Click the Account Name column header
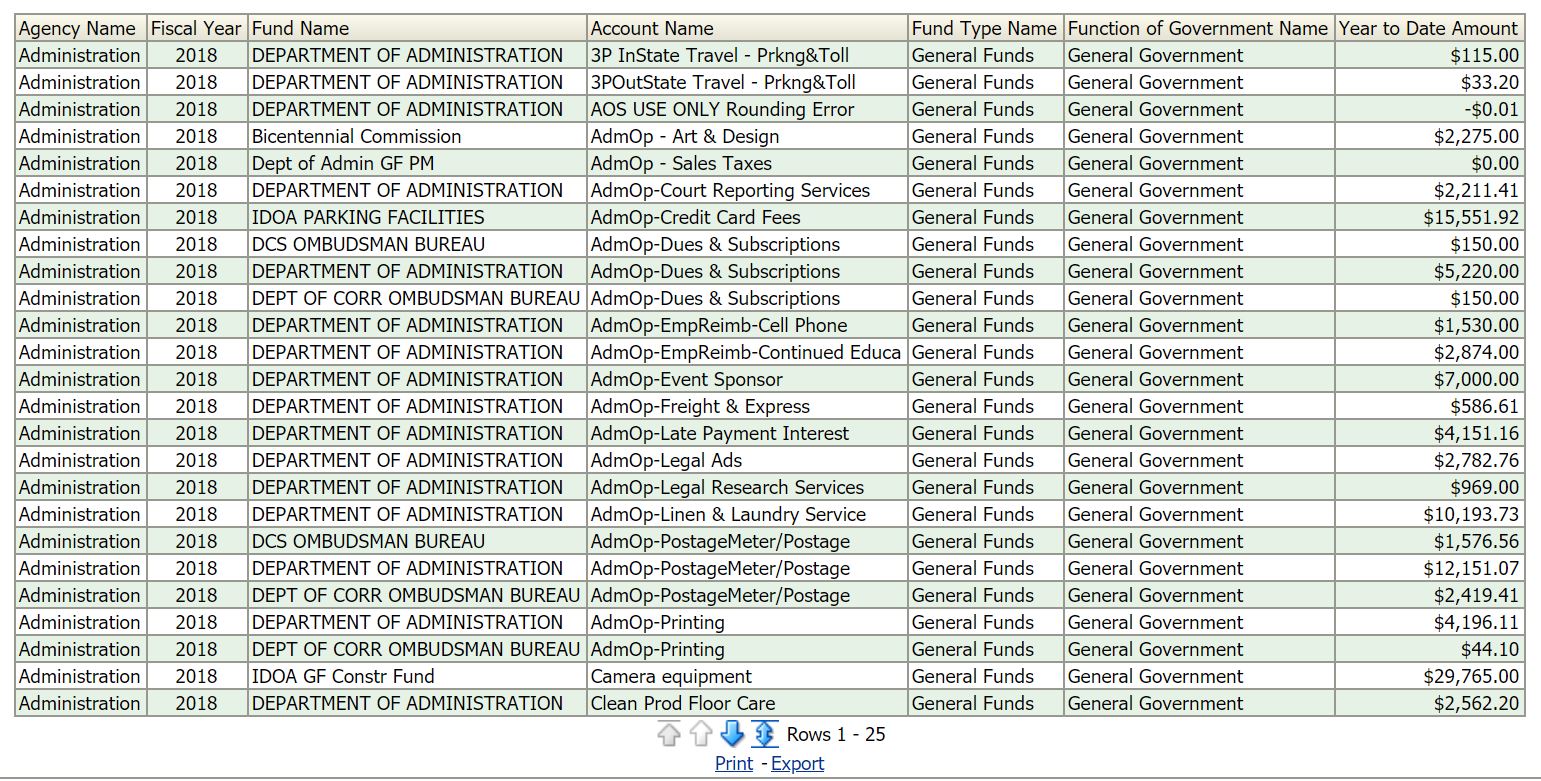Image resolution: width=1541 pixels, height=781 pixels. pyautogui.click(x=748, y=28)
